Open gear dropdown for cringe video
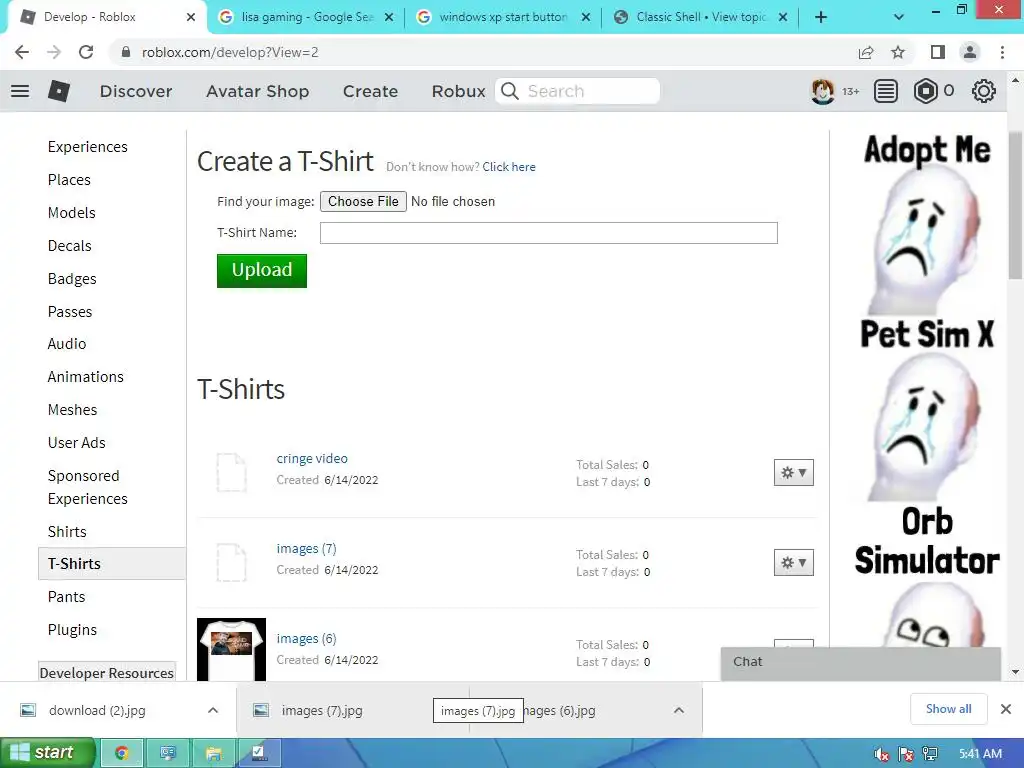Screen dimensions: 1024x768 click(793, 473)
